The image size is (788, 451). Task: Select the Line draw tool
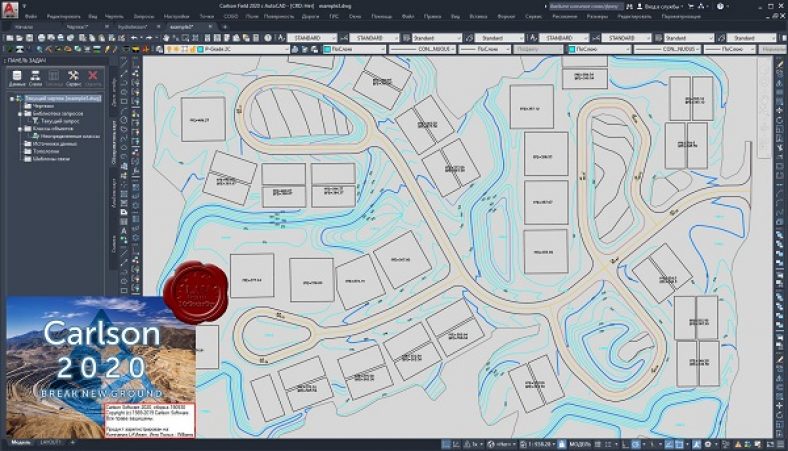click(x=124, y=63)
